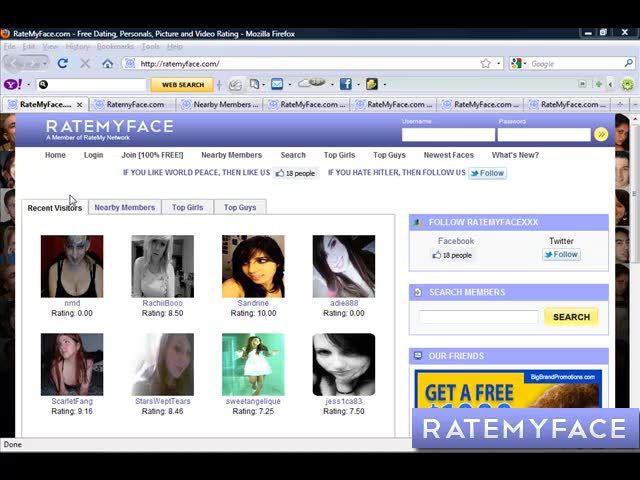Expand the bookmark star dropdown arrow
640x480 pixels.
click(x=498, y=64)
